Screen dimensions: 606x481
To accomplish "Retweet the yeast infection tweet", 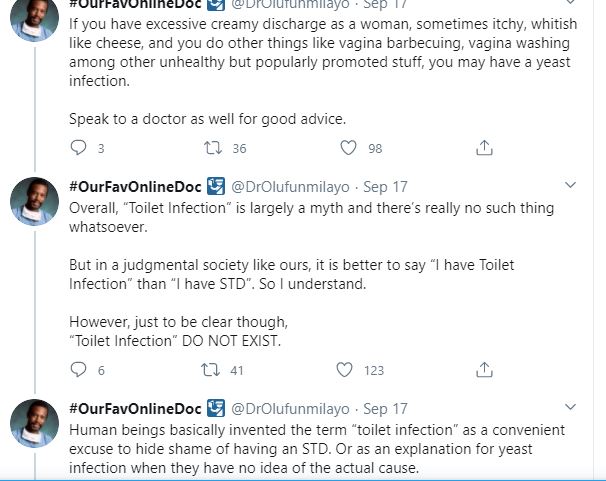I will pyautogui.click(x=213, y=148).
